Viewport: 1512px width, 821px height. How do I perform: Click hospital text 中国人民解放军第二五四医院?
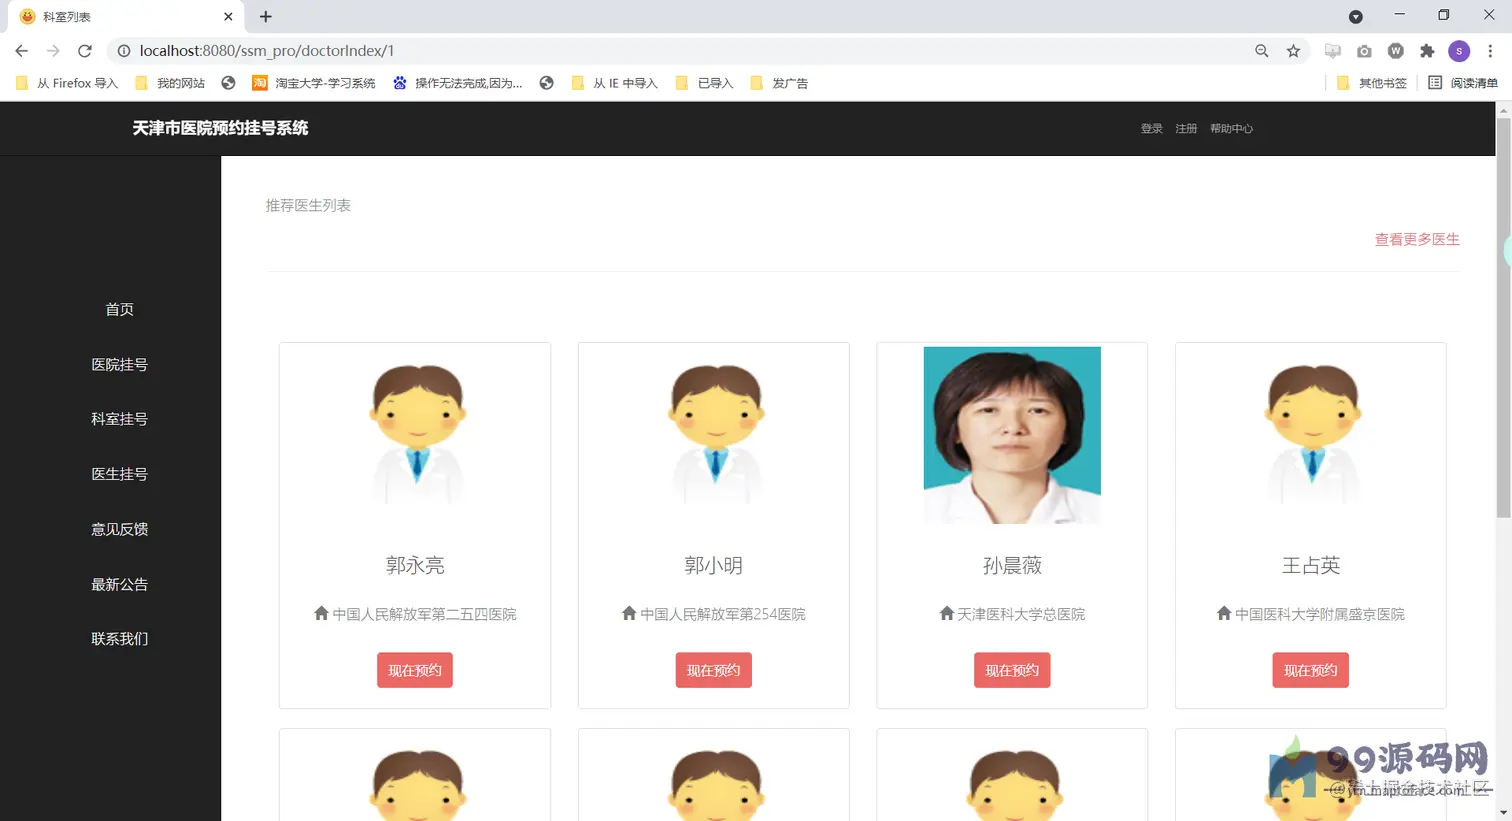[x=424, y=614]
